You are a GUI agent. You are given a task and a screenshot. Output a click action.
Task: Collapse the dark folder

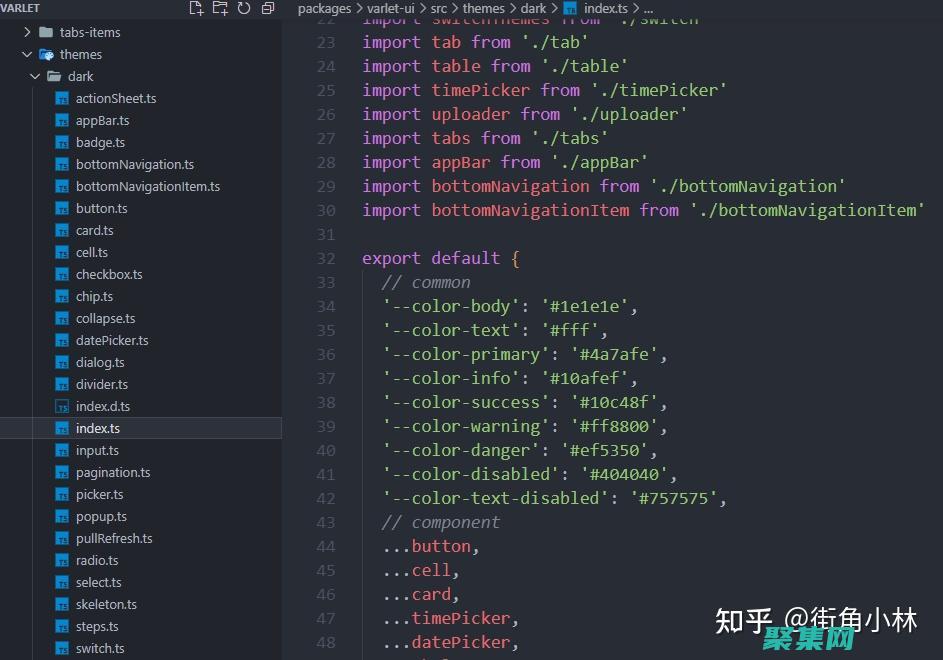(35, 76)
